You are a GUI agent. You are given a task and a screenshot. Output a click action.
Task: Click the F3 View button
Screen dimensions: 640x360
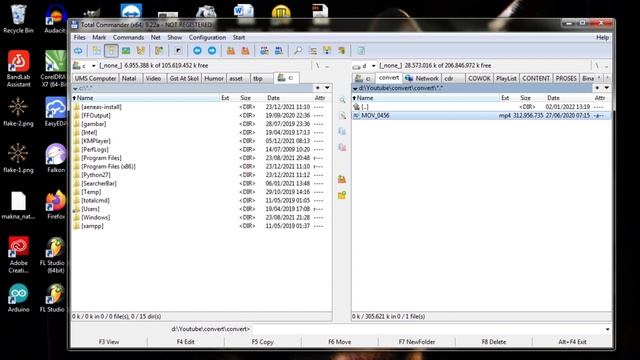pyautogui.click(x=109, y=342)
